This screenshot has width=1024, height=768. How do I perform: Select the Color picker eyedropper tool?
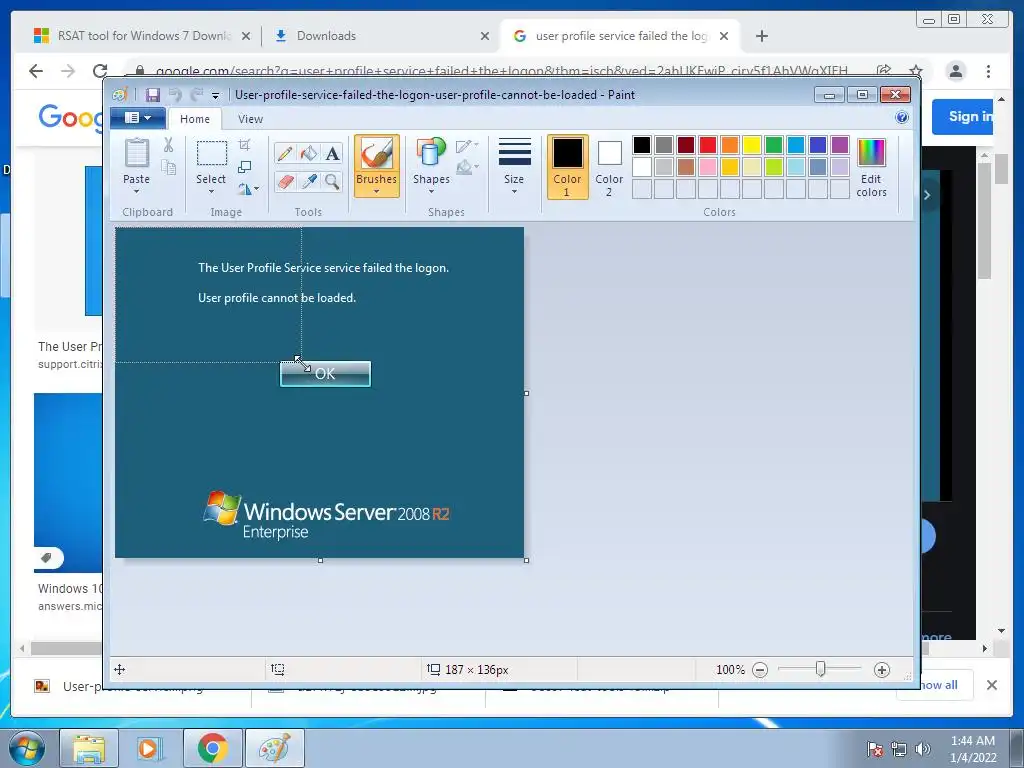click(308, 181)
